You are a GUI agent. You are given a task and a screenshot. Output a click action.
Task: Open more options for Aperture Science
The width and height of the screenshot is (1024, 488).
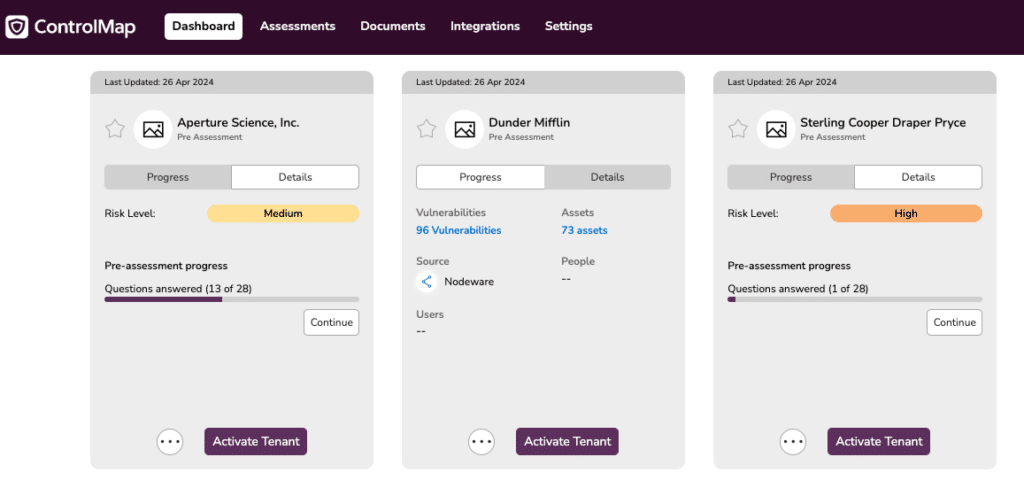170,442
